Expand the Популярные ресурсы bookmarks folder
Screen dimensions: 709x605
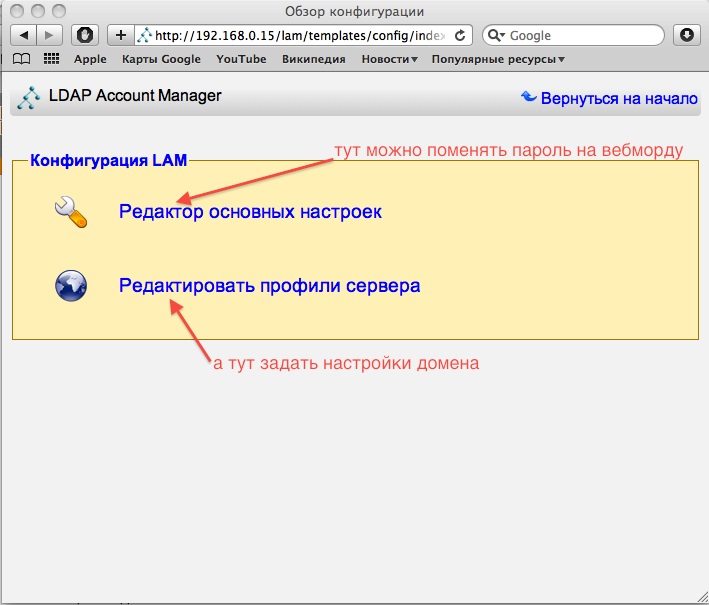coord(497,59)
